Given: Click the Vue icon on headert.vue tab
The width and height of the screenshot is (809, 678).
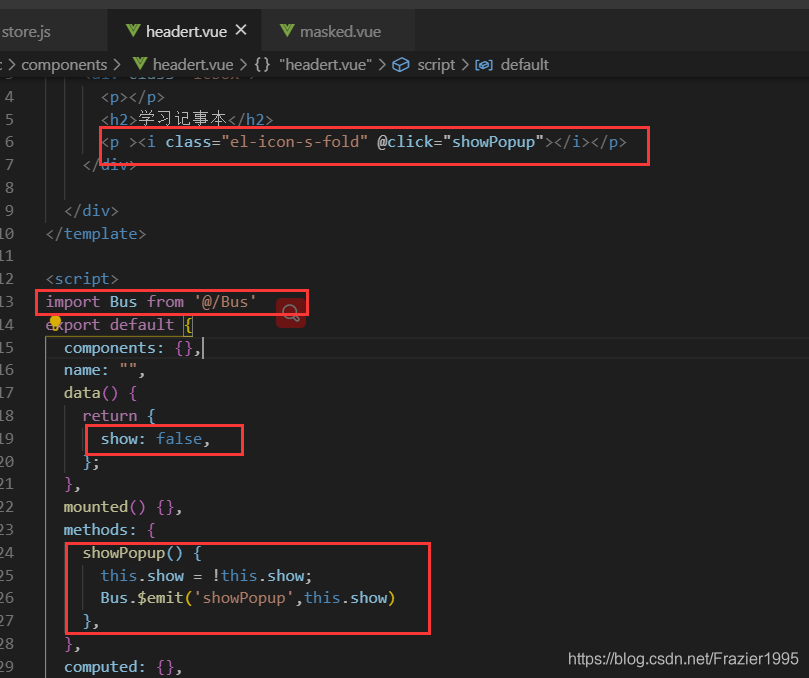Looking at the screenshot, I should tap(133, 31).
